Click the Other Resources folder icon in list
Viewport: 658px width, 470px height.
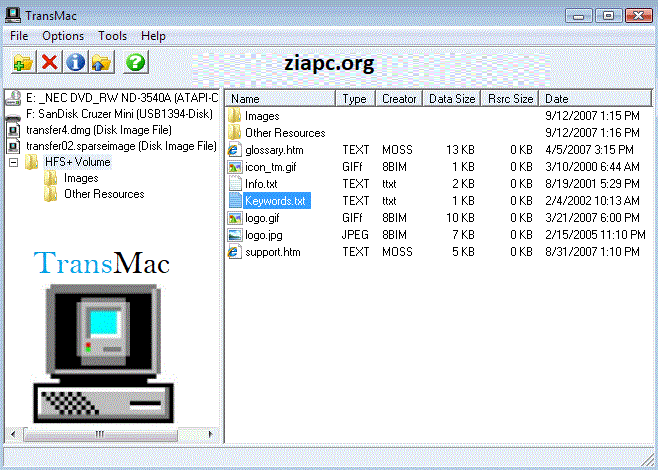pos(235,133)
